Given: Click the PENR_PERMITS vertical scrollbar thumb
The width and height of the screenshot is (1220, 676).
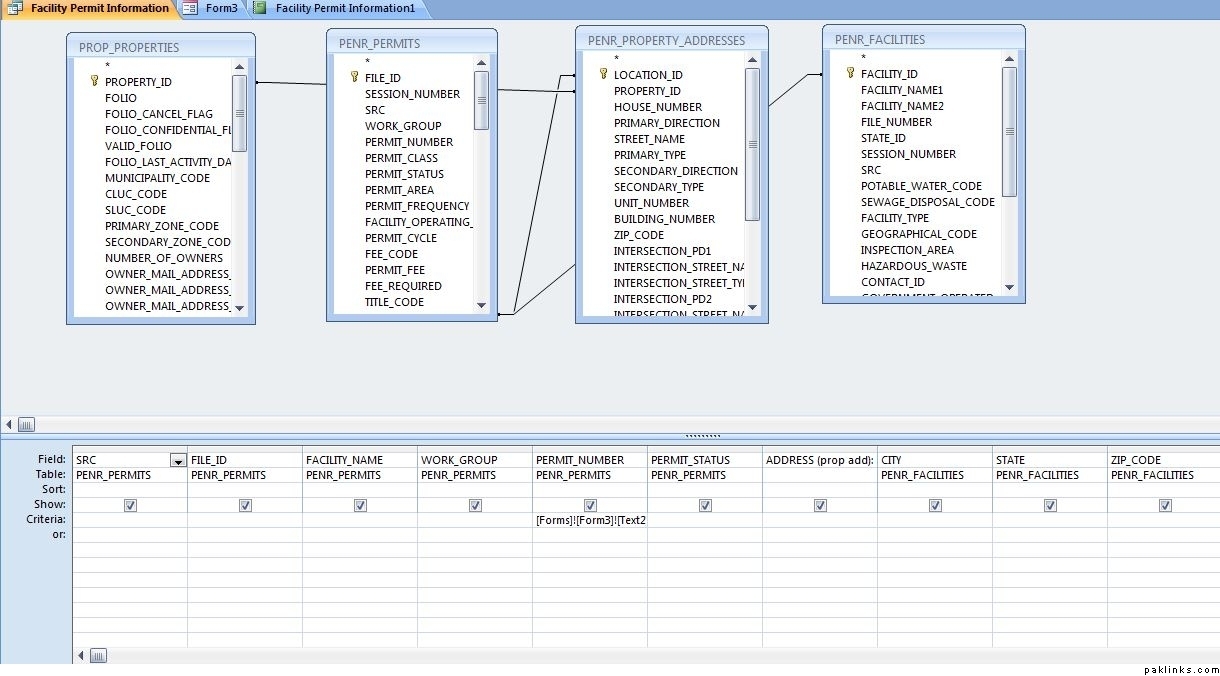Looking at the screenshot, I should [x=481, y=99].
